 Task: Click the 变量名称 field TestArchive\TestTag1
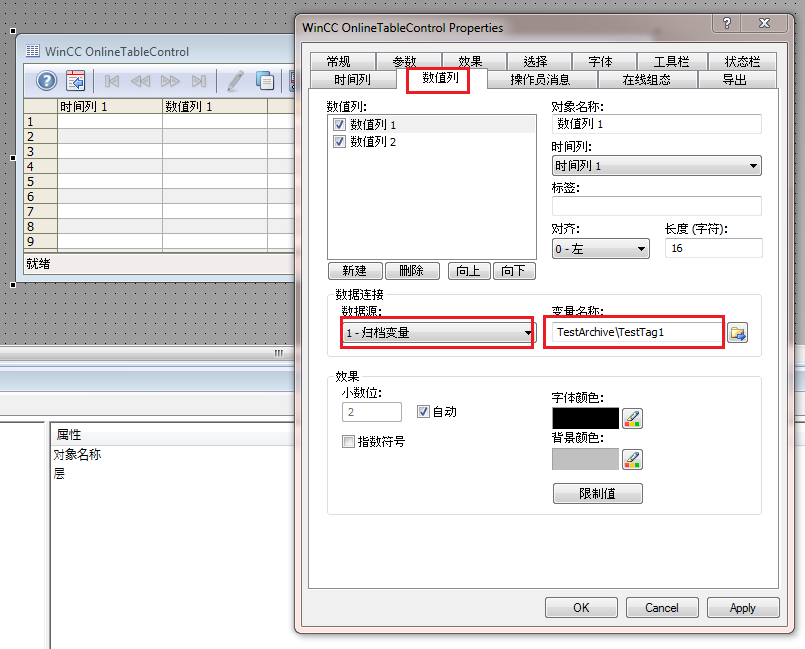[637, 332]
